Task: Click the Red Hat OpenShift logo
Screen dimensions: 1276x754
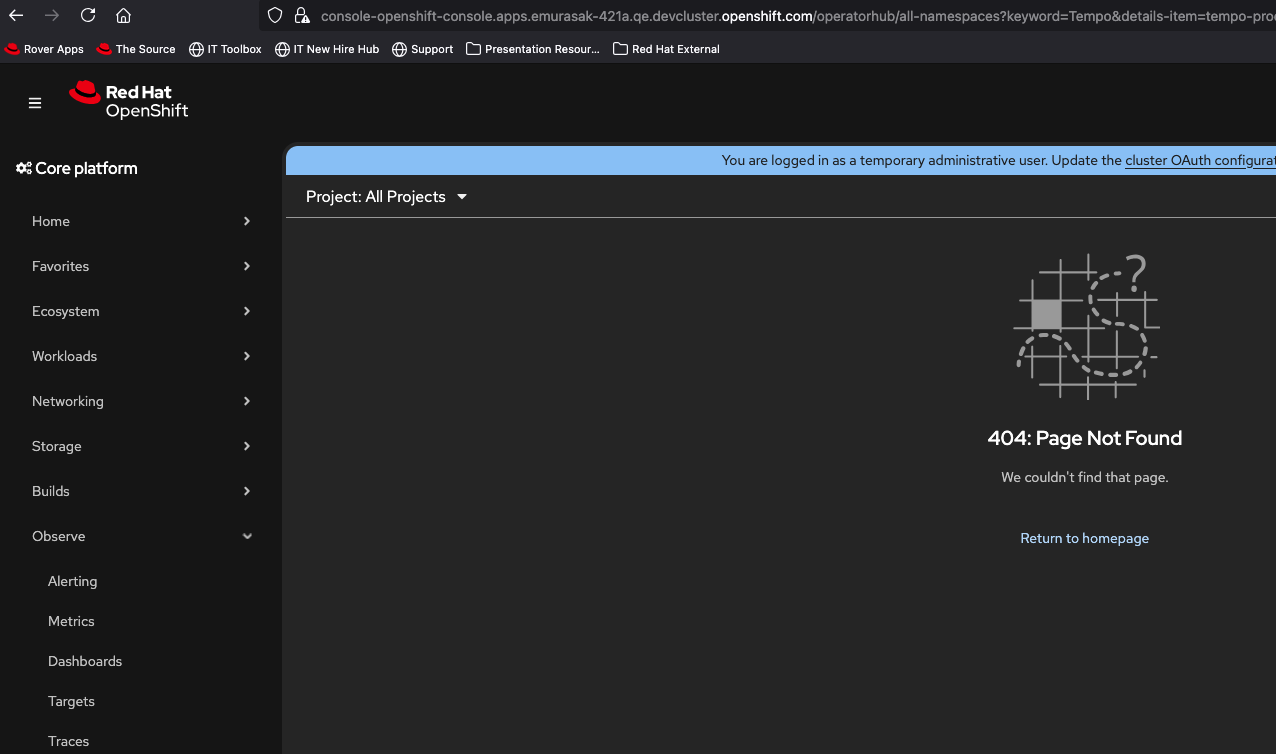Action: [128, 100]
